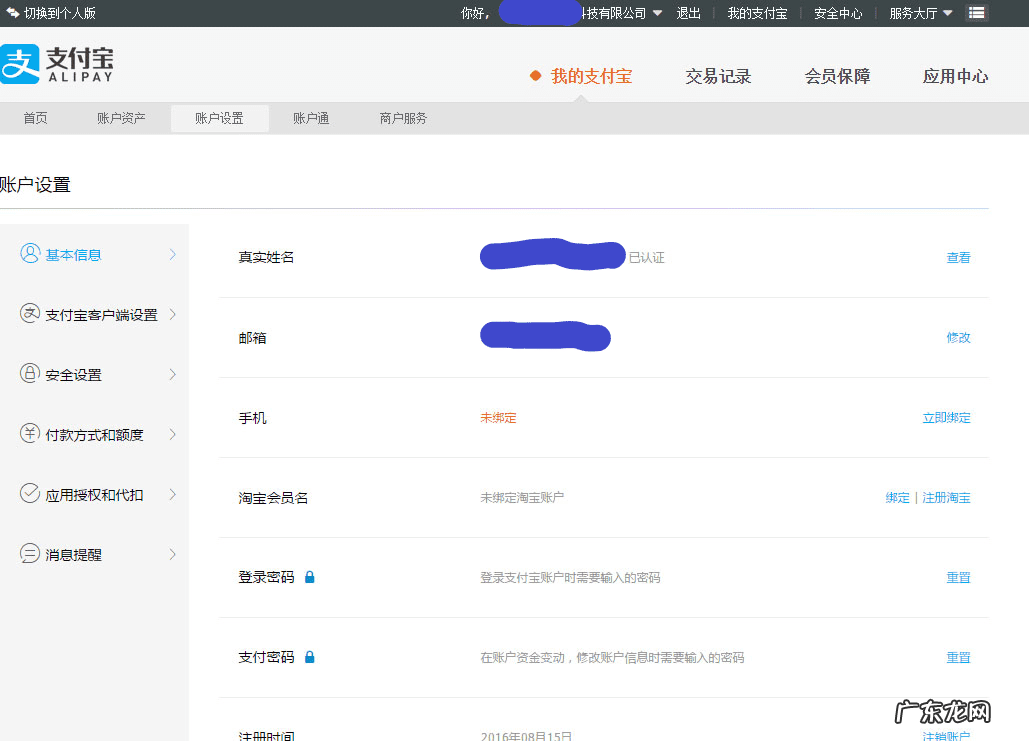Click the 注册淘宝 link
1029x741 pixels.
pyautogui.click(x=944, y=497)
